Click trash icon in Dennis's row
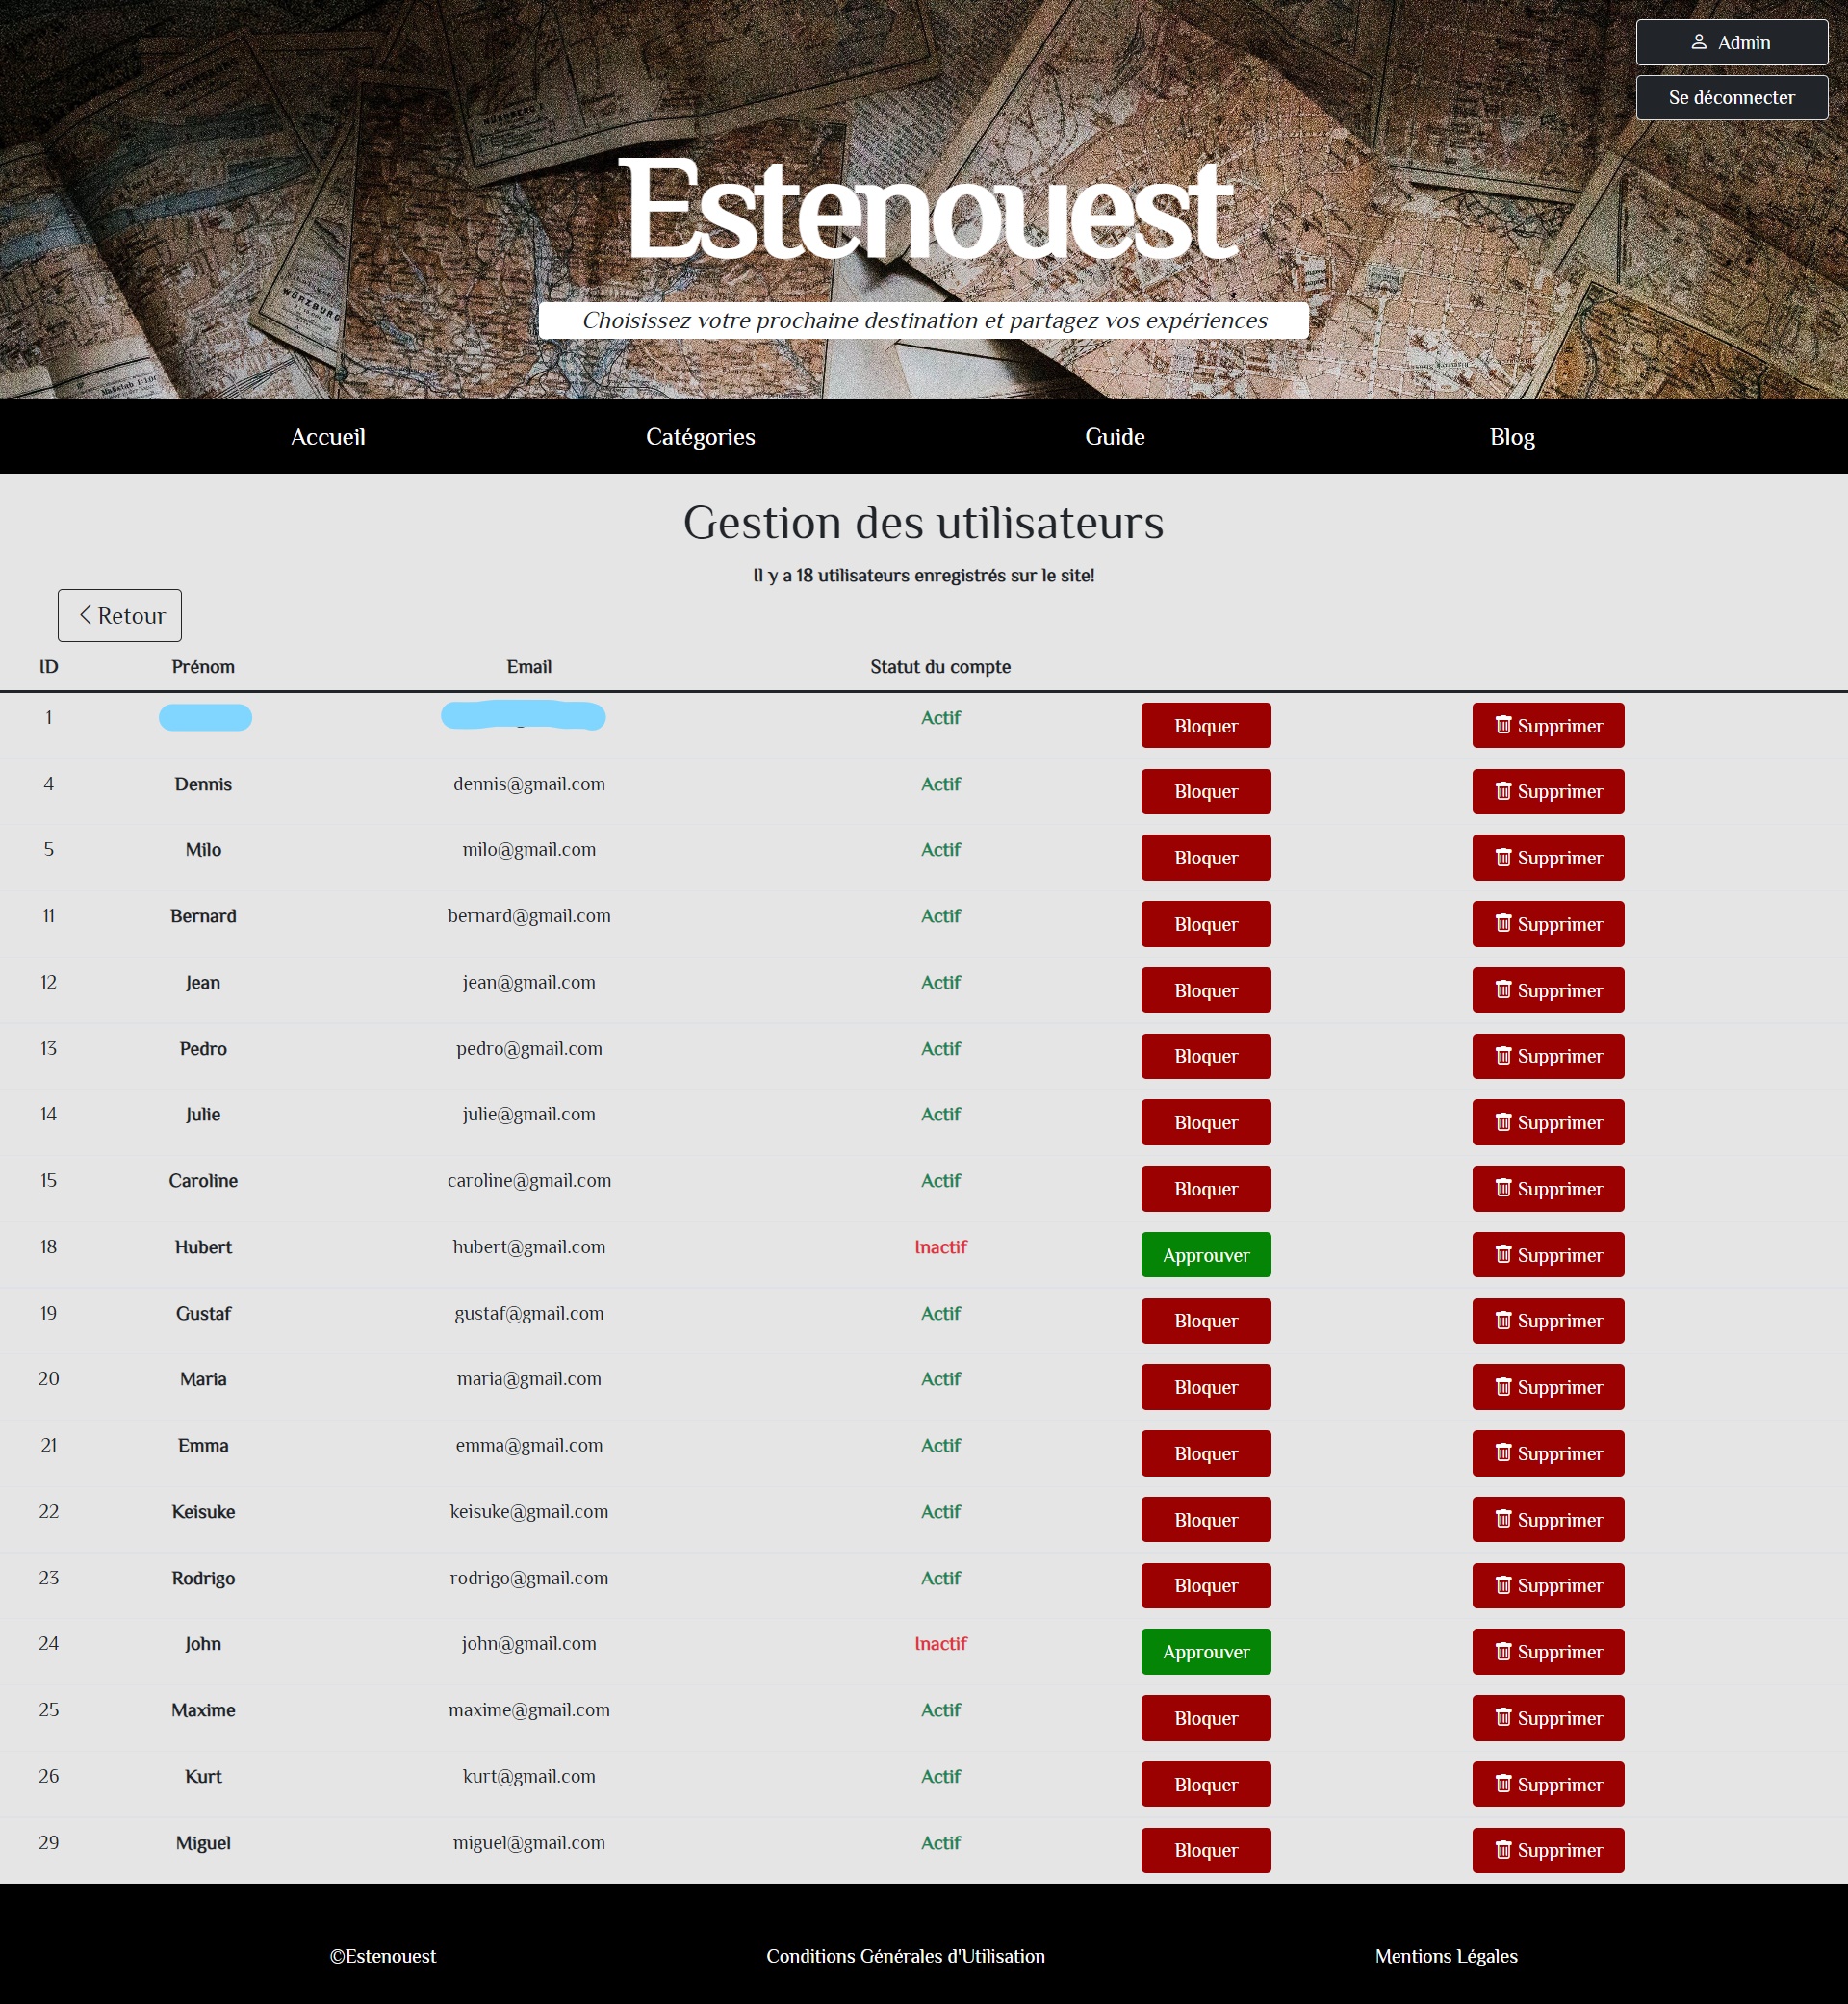 (x=1503, y=791)
